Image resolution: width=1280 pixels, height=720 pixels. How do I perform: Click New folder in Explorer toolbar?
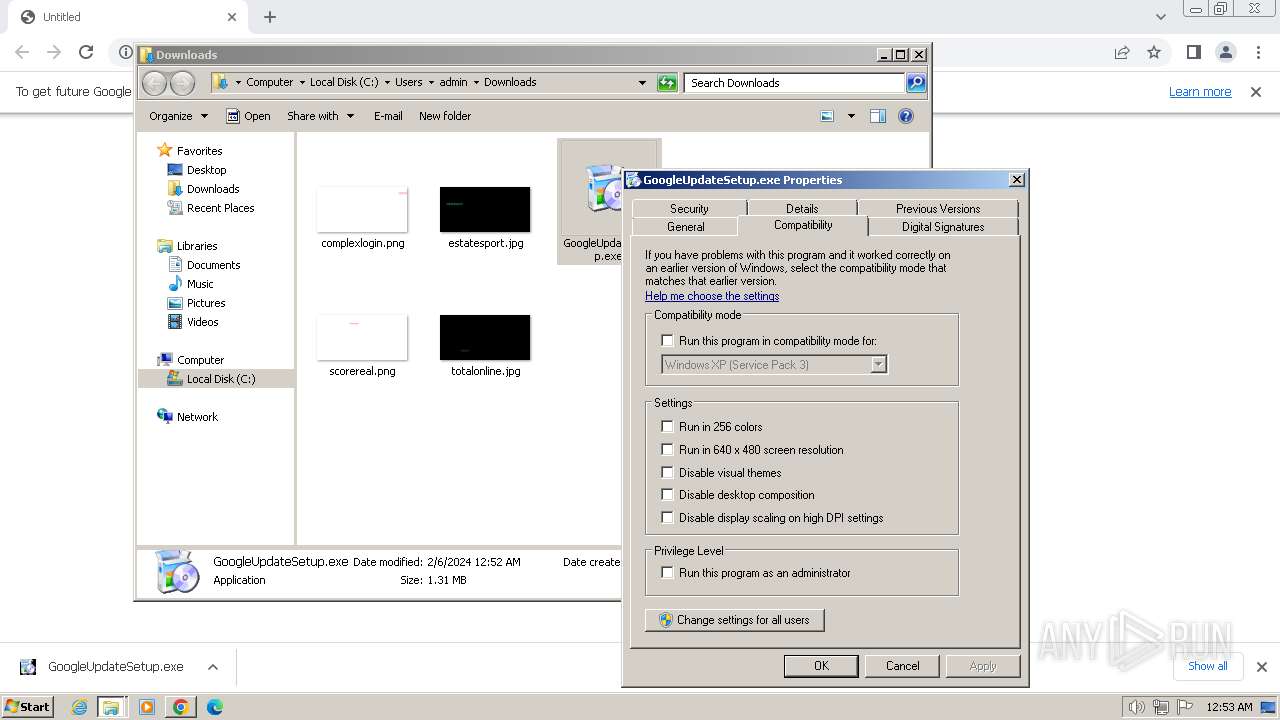point(445,116)
